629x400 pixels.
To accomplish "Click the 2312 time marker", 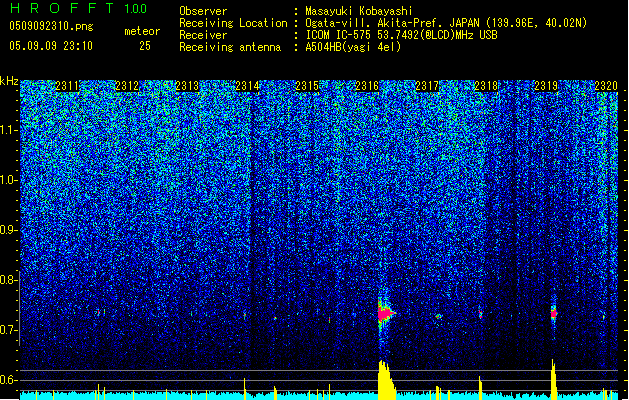I will [x=127, y=86].
